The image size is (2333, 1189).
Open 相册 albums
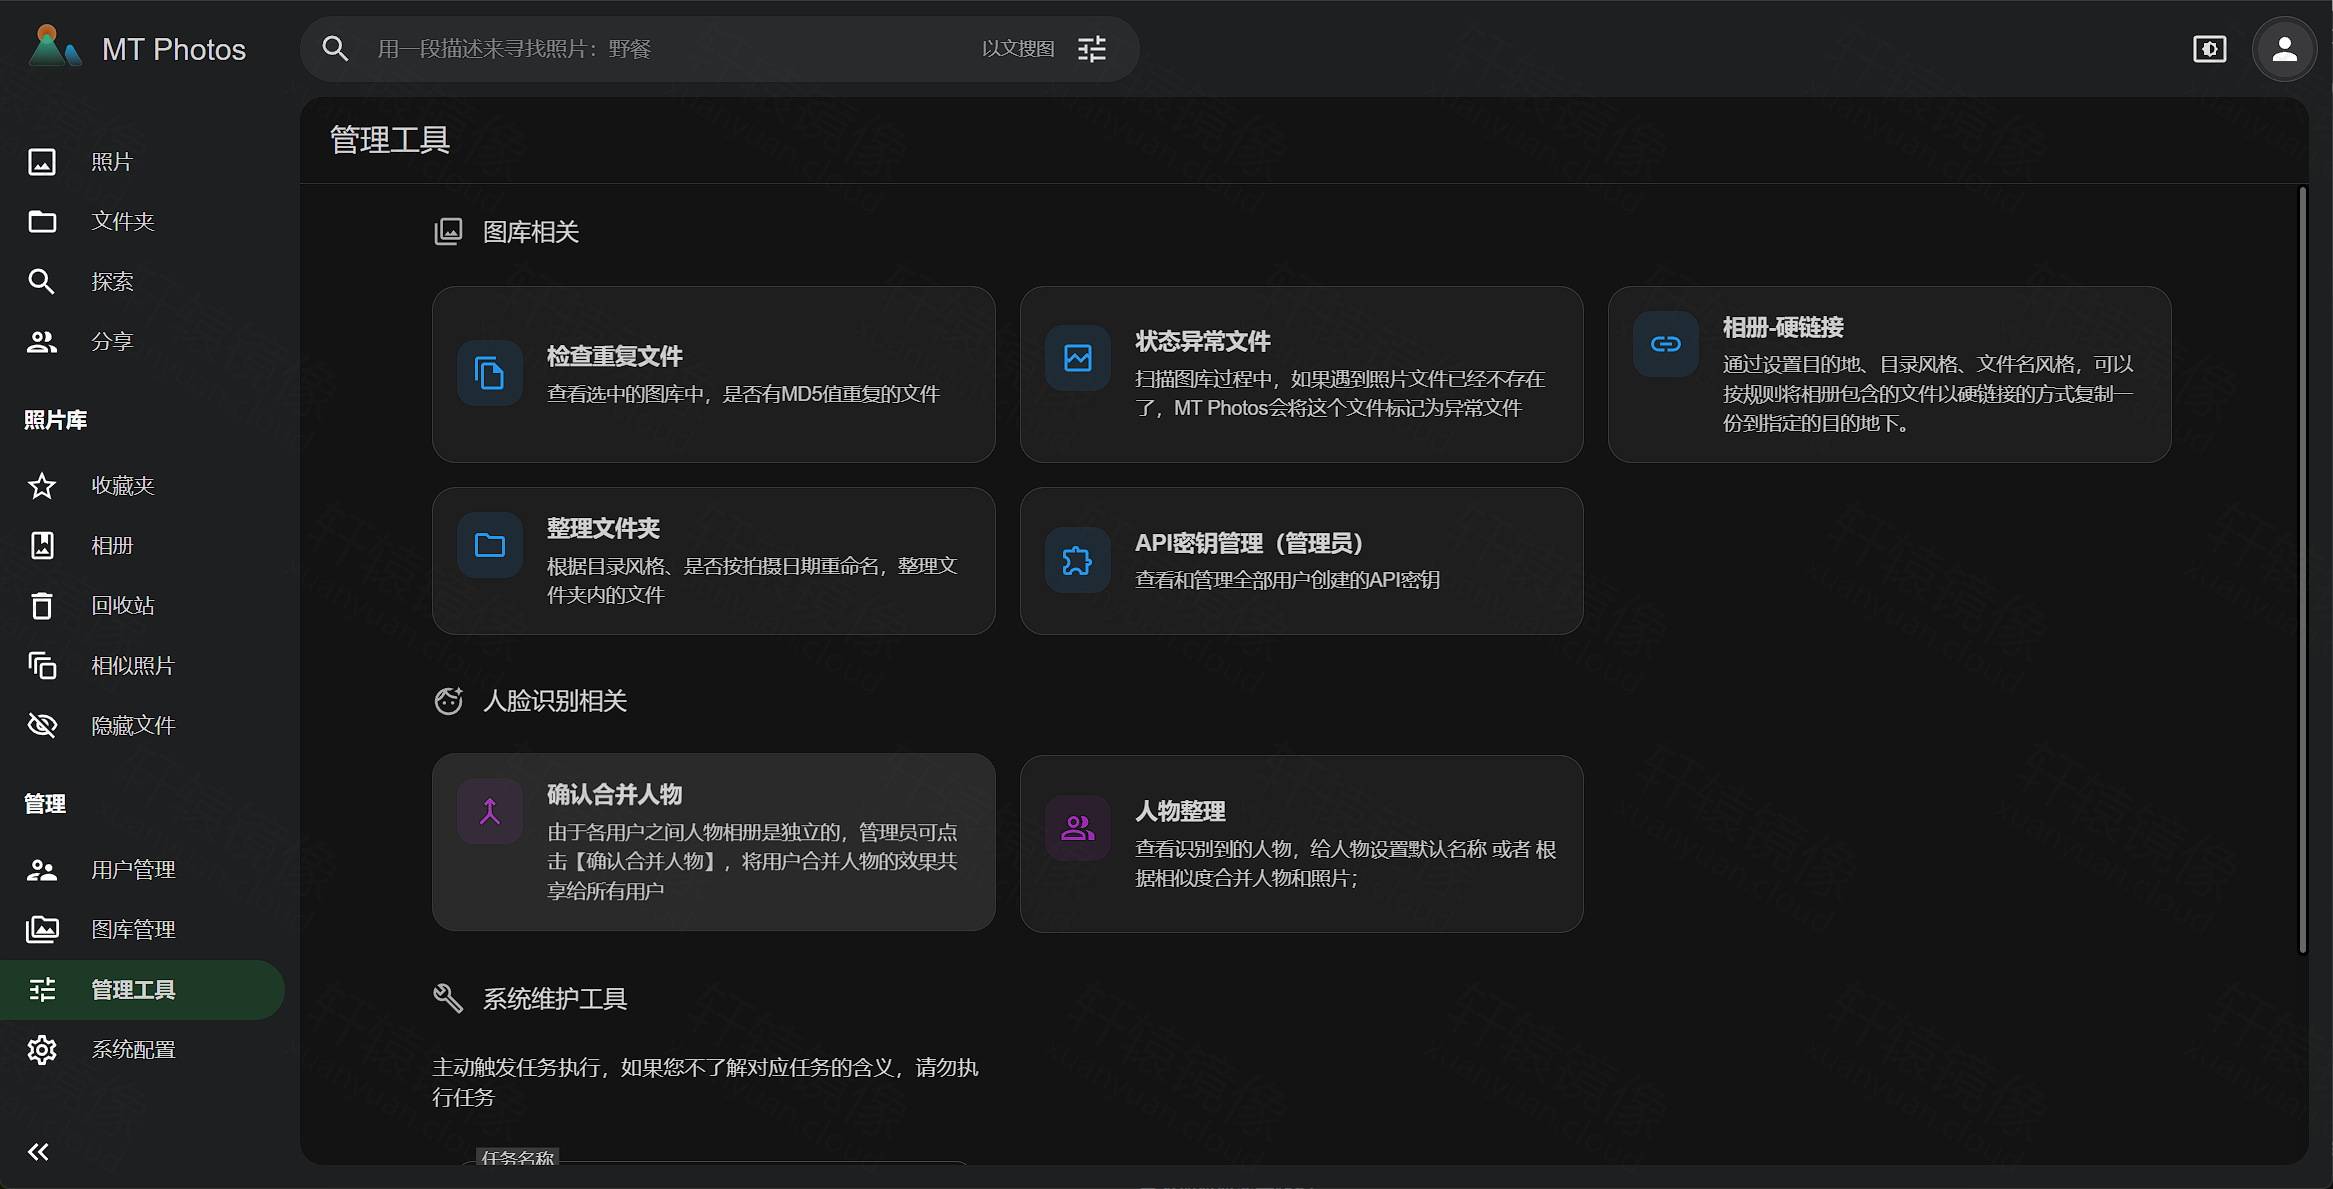point(142,546)
